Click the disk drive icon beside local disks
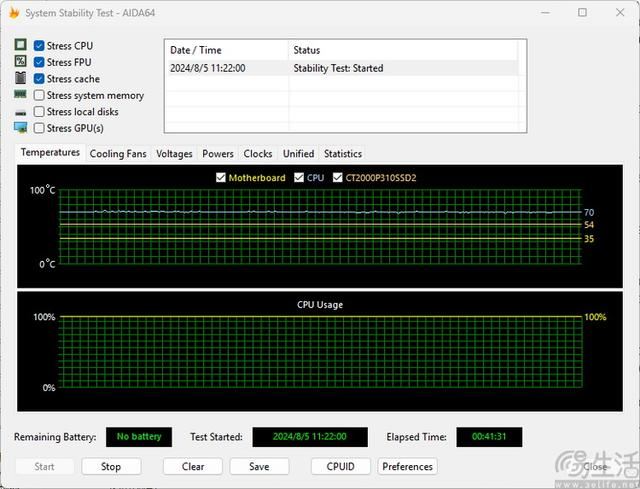This screenshot has height=489, width=640. 20,112
